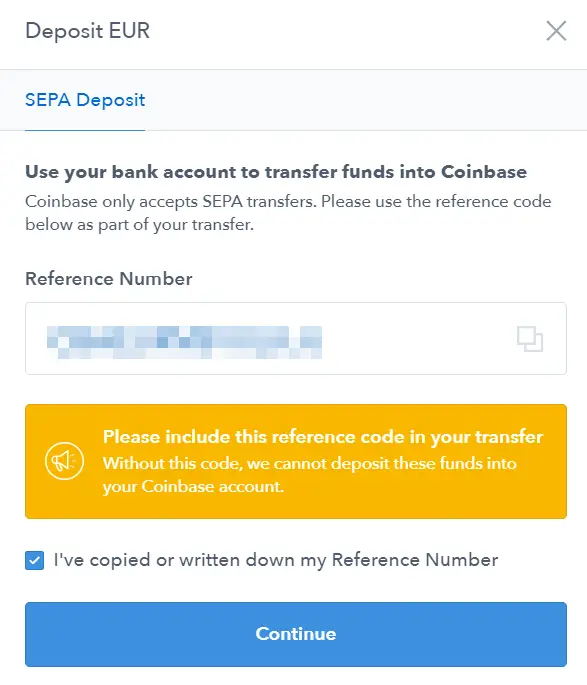Click the Deposit EUR dialog title
Image resolution: width=587 pixels, height=685 pixels.
pyautogui.click(x=87, y=31)
